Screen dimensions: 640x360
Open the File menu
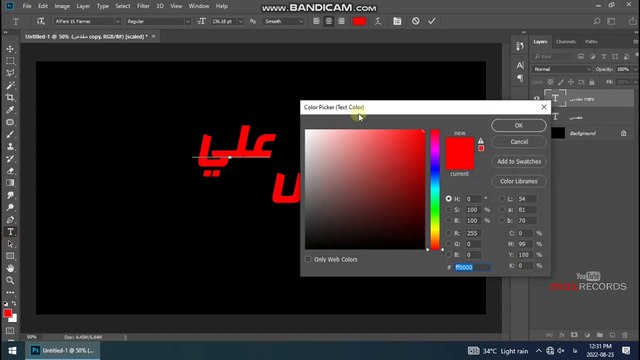(27, 6)
